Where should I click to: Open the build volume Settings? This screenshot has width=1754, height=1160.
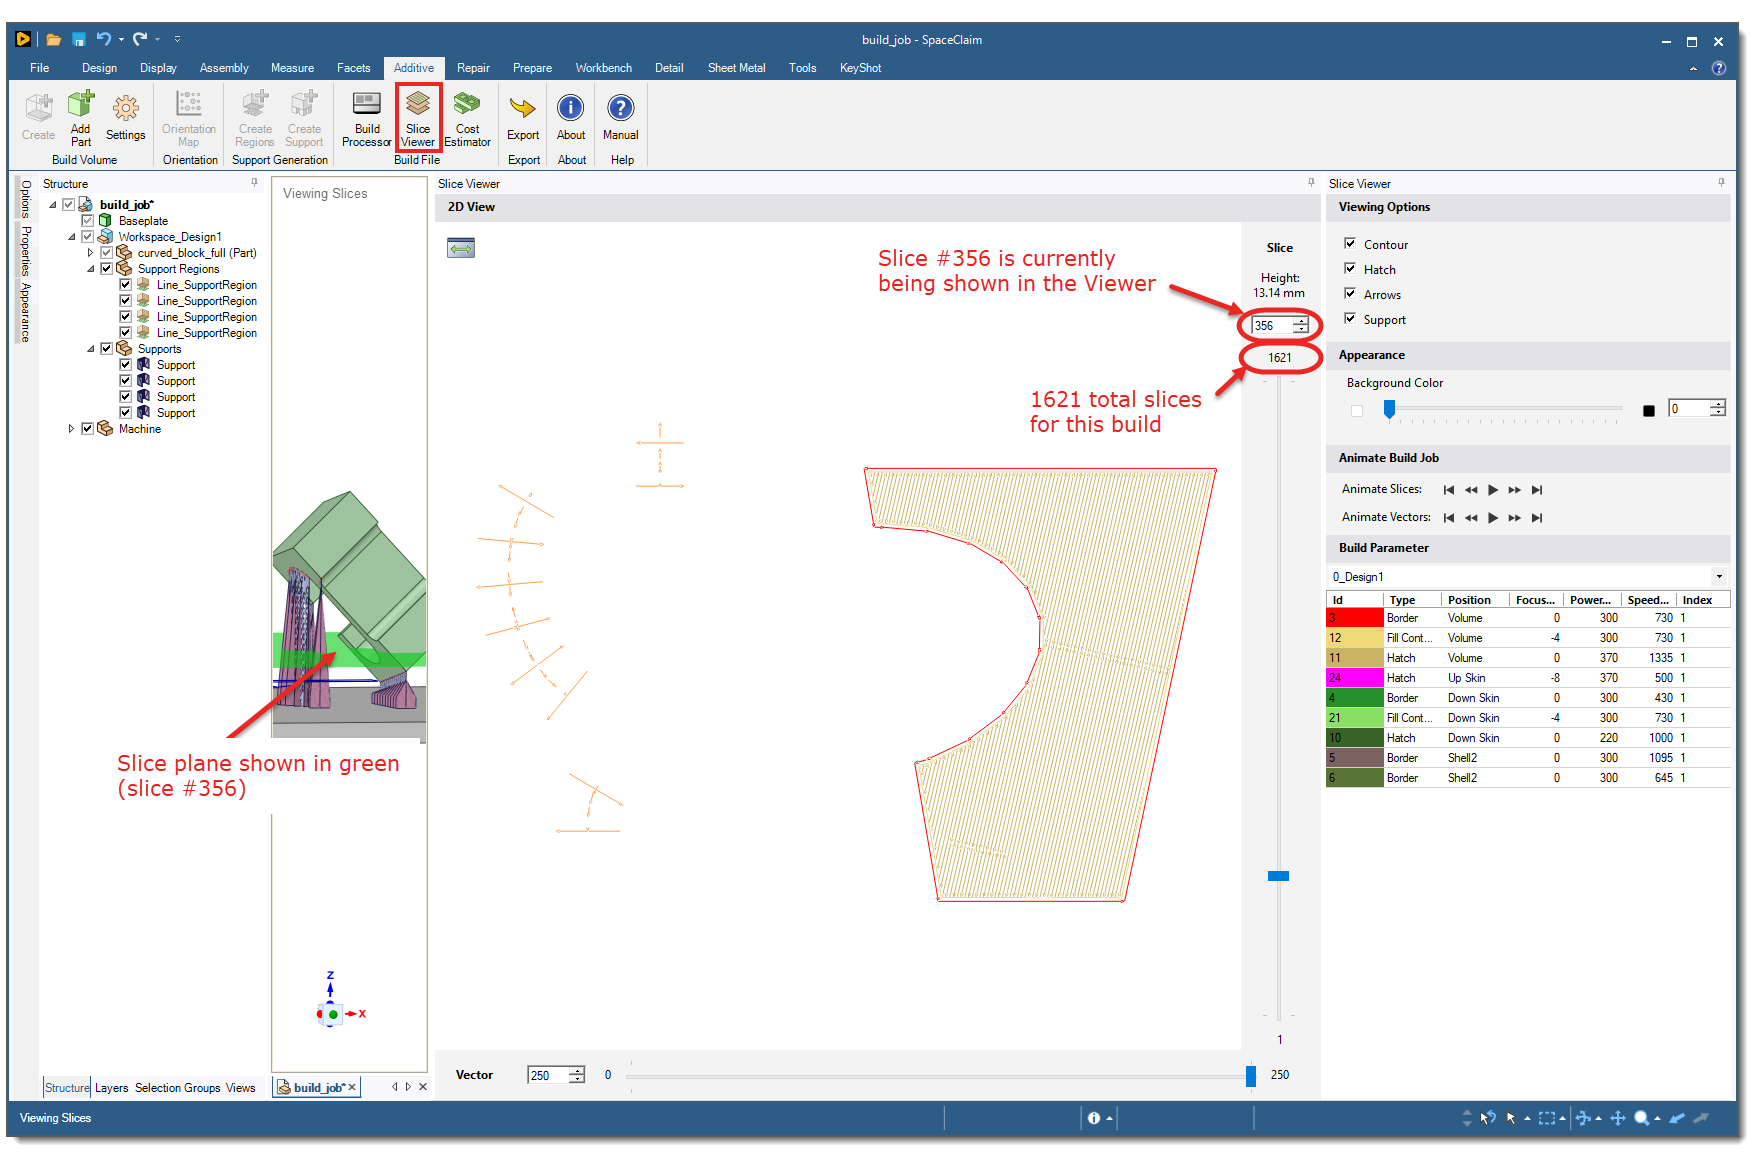(x=125, y=117)
